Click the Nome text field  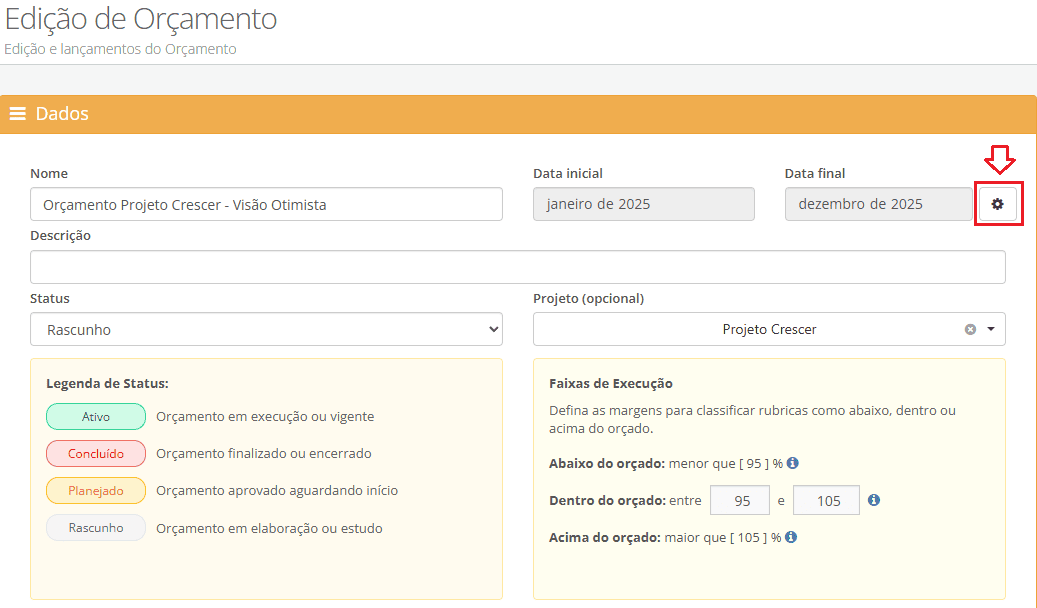(266, 204)
